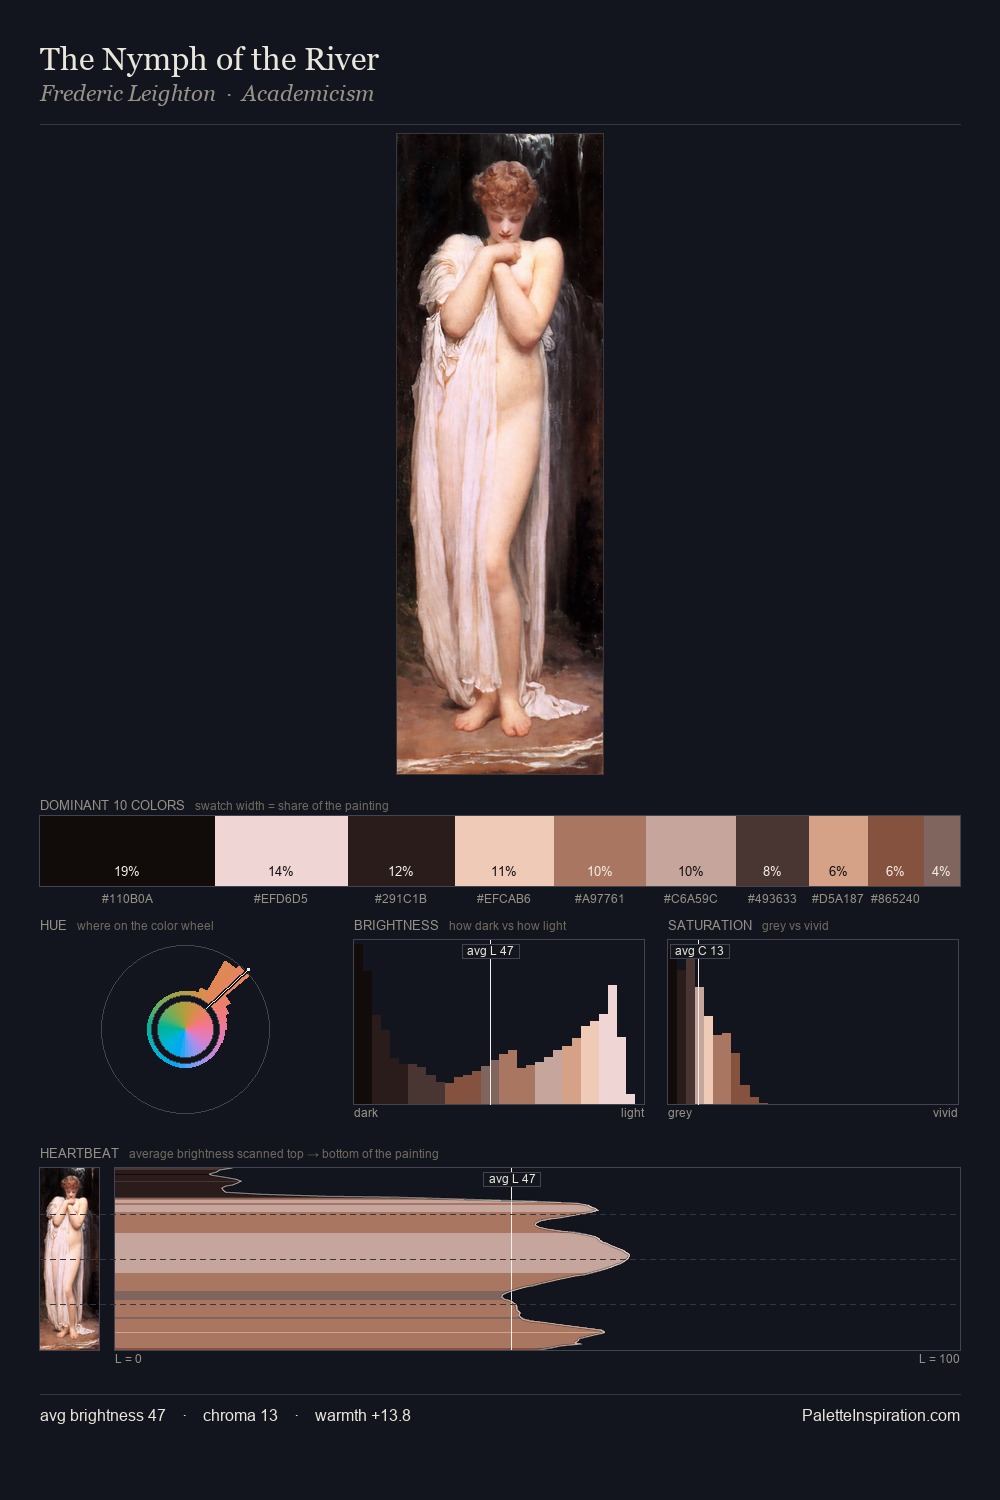Select the #D5A187 tan swatch

[x=838, y=851]
